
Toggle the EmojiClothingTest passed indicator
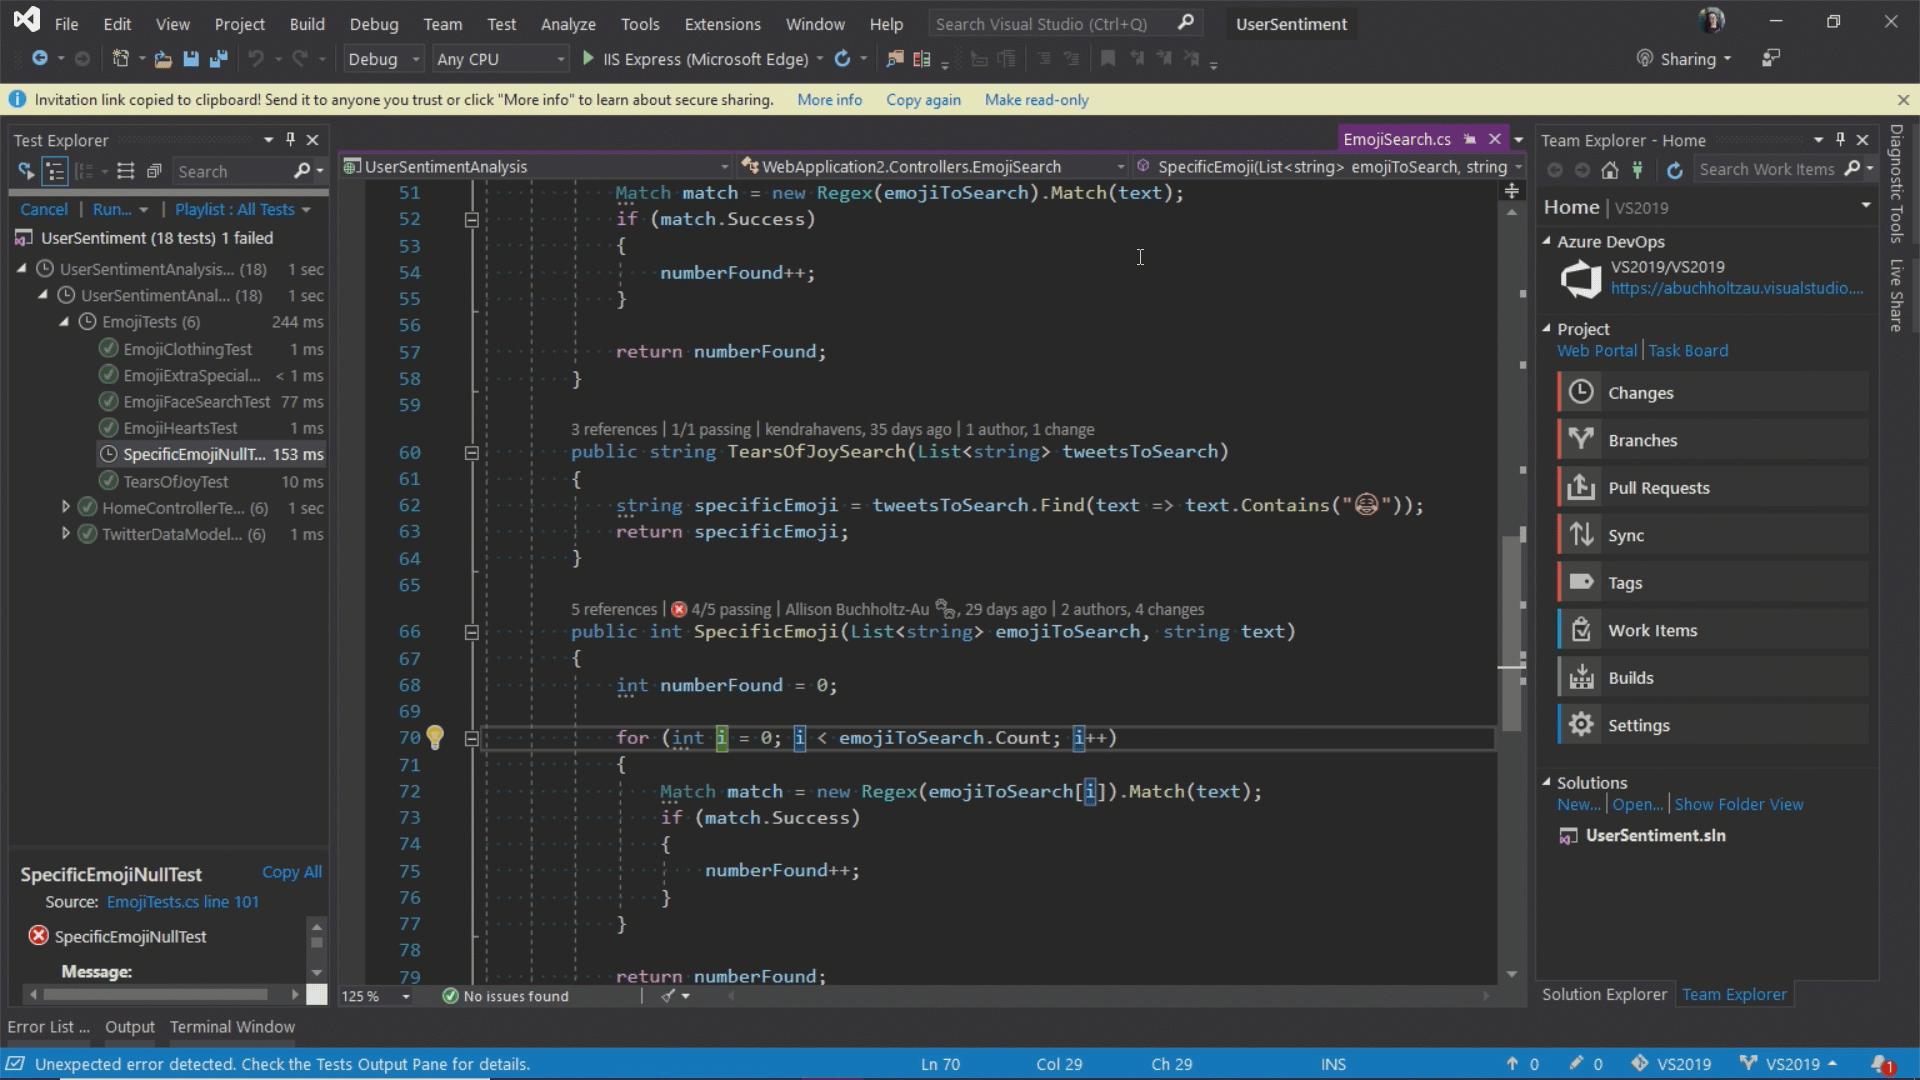108,348
